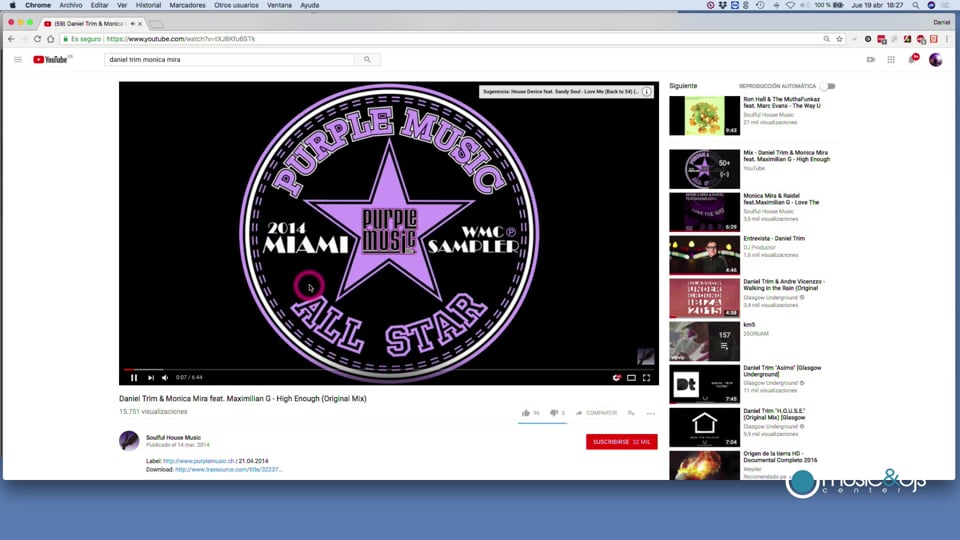Open the Ventana menu
Viewport: 960px width, 540px height.
[279, 5]
